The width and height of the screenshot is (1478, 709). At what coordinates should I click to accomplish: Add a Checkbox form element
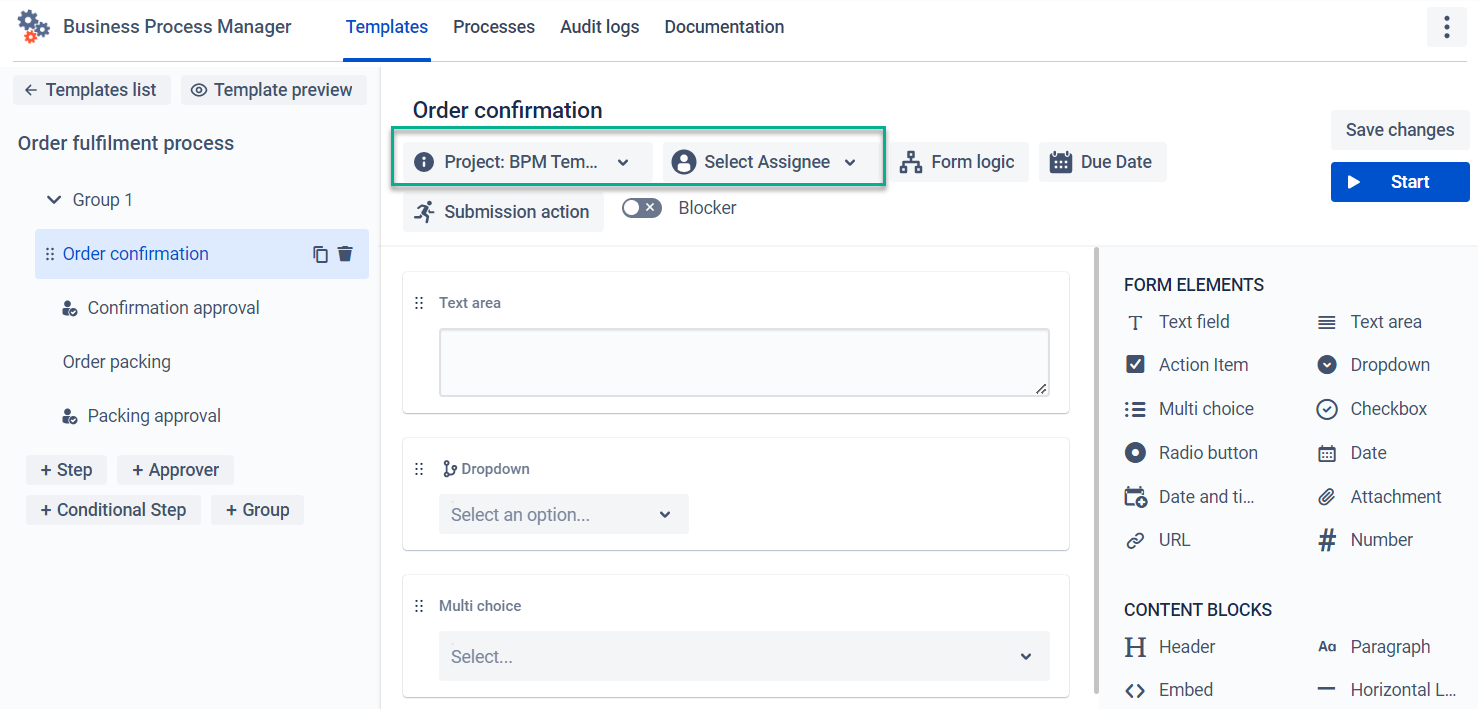pos(1371,409)
